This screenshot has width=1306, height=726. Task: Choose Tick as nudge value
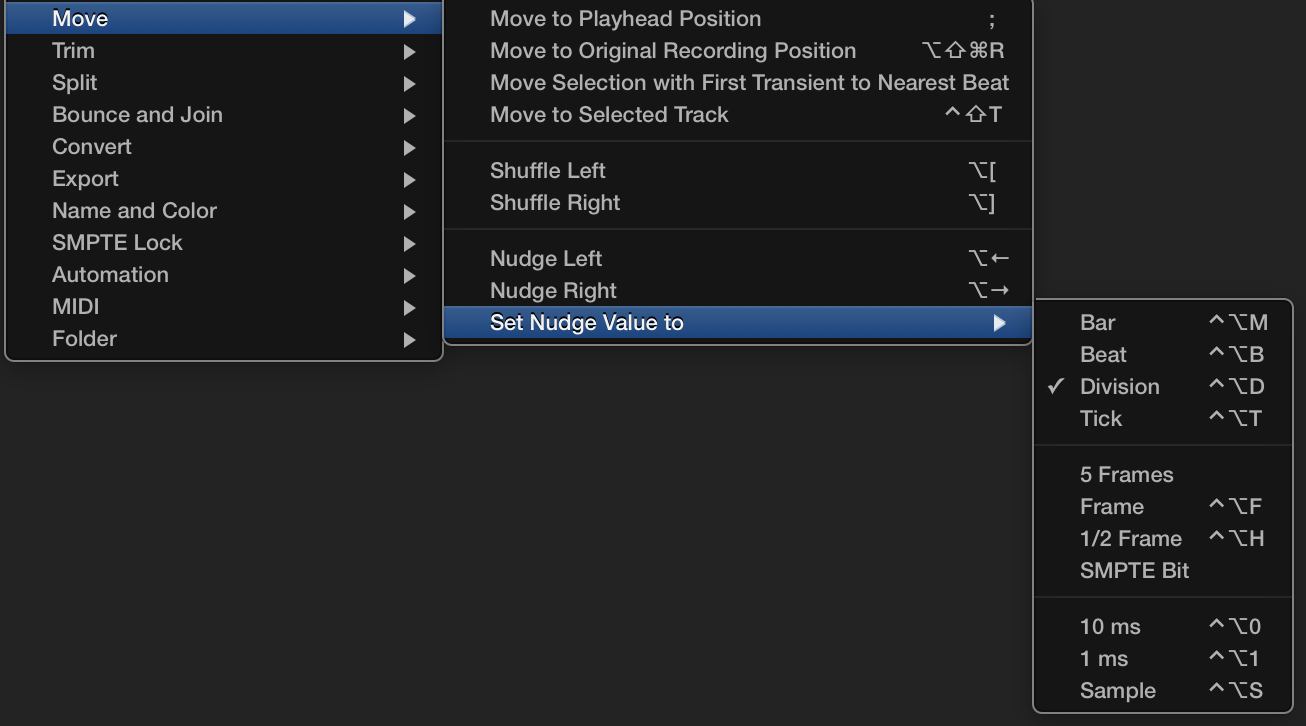pos(1101,419)
